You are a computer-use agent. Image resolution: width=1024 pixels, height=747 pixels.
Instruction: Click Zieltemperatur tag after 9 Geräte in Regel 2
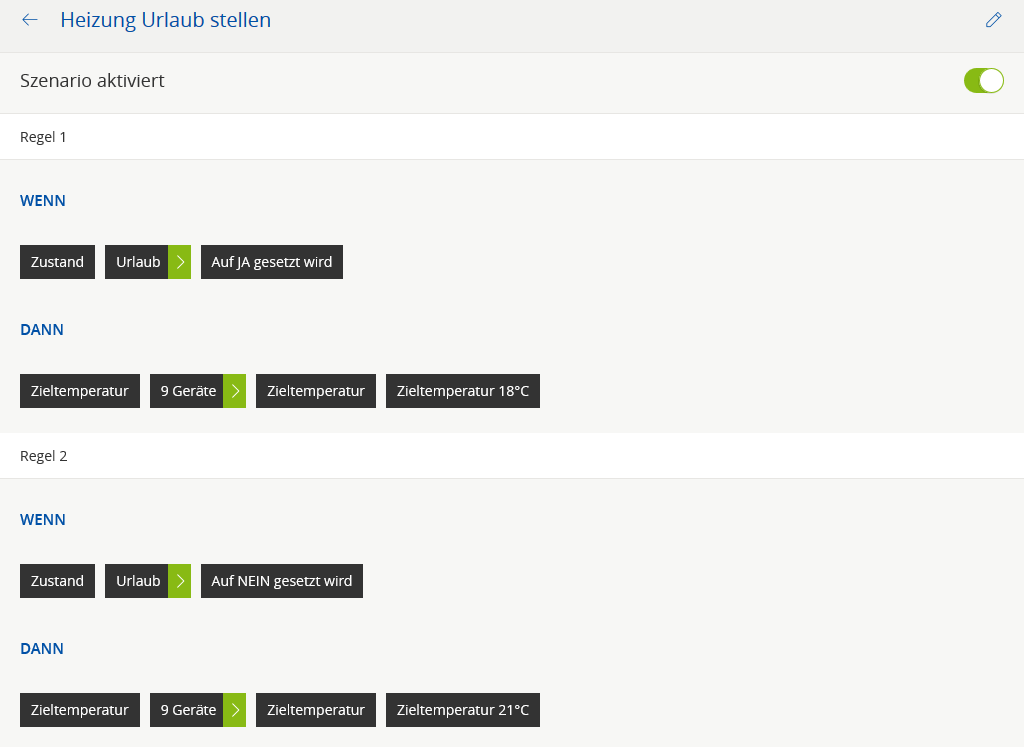315,710
